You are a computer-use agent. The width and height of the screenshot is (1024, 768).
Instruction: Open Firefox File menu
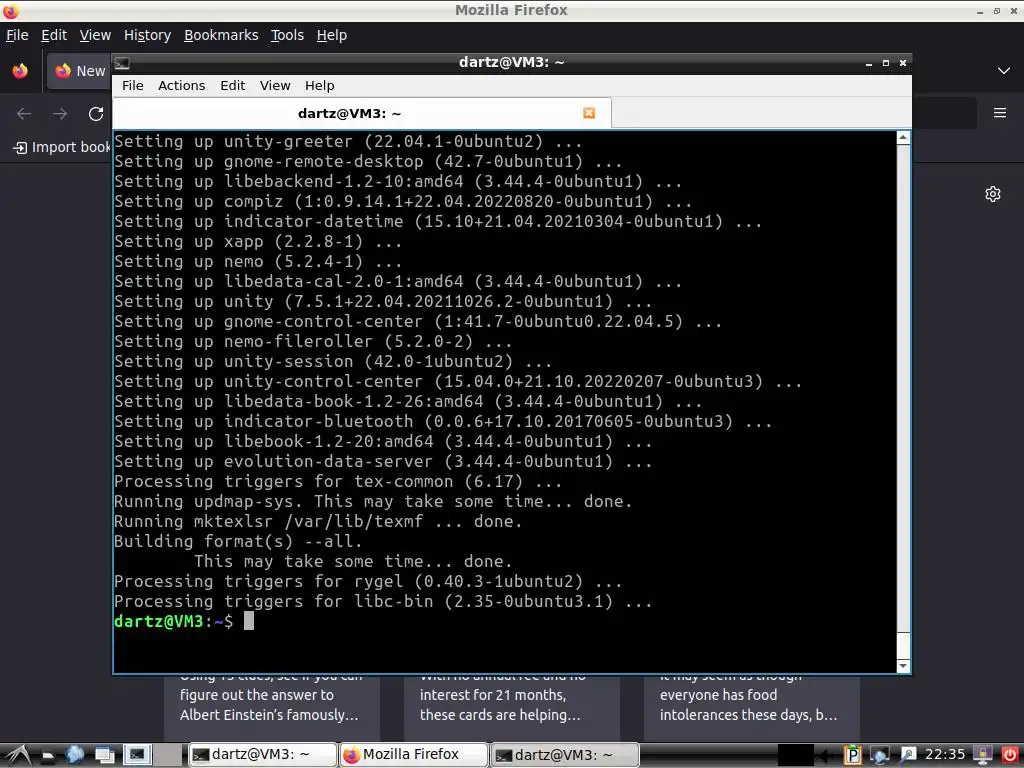point(17,35)
